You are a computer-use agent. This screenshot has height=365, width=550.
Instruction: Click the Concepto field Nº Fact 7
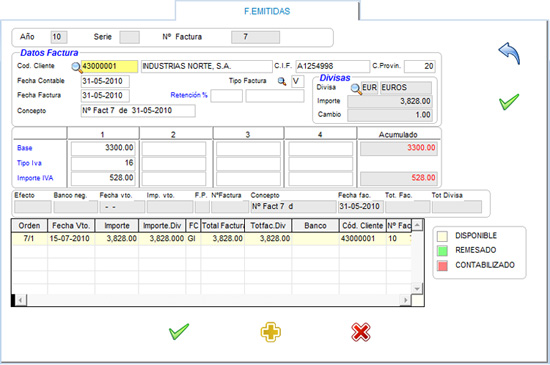[138, 110]
